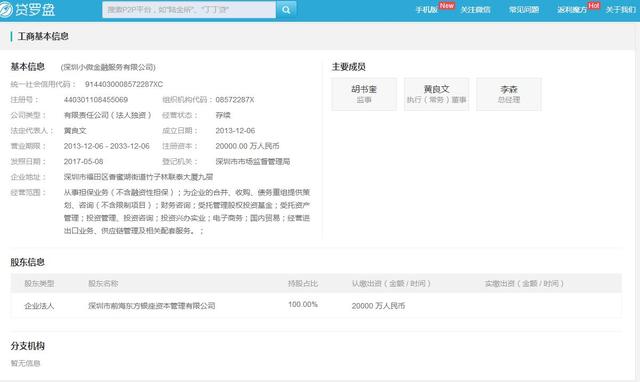The image size is (640, 382).
Task: Click the 实缴出资 column header
Action: click(x=524, y=284)
